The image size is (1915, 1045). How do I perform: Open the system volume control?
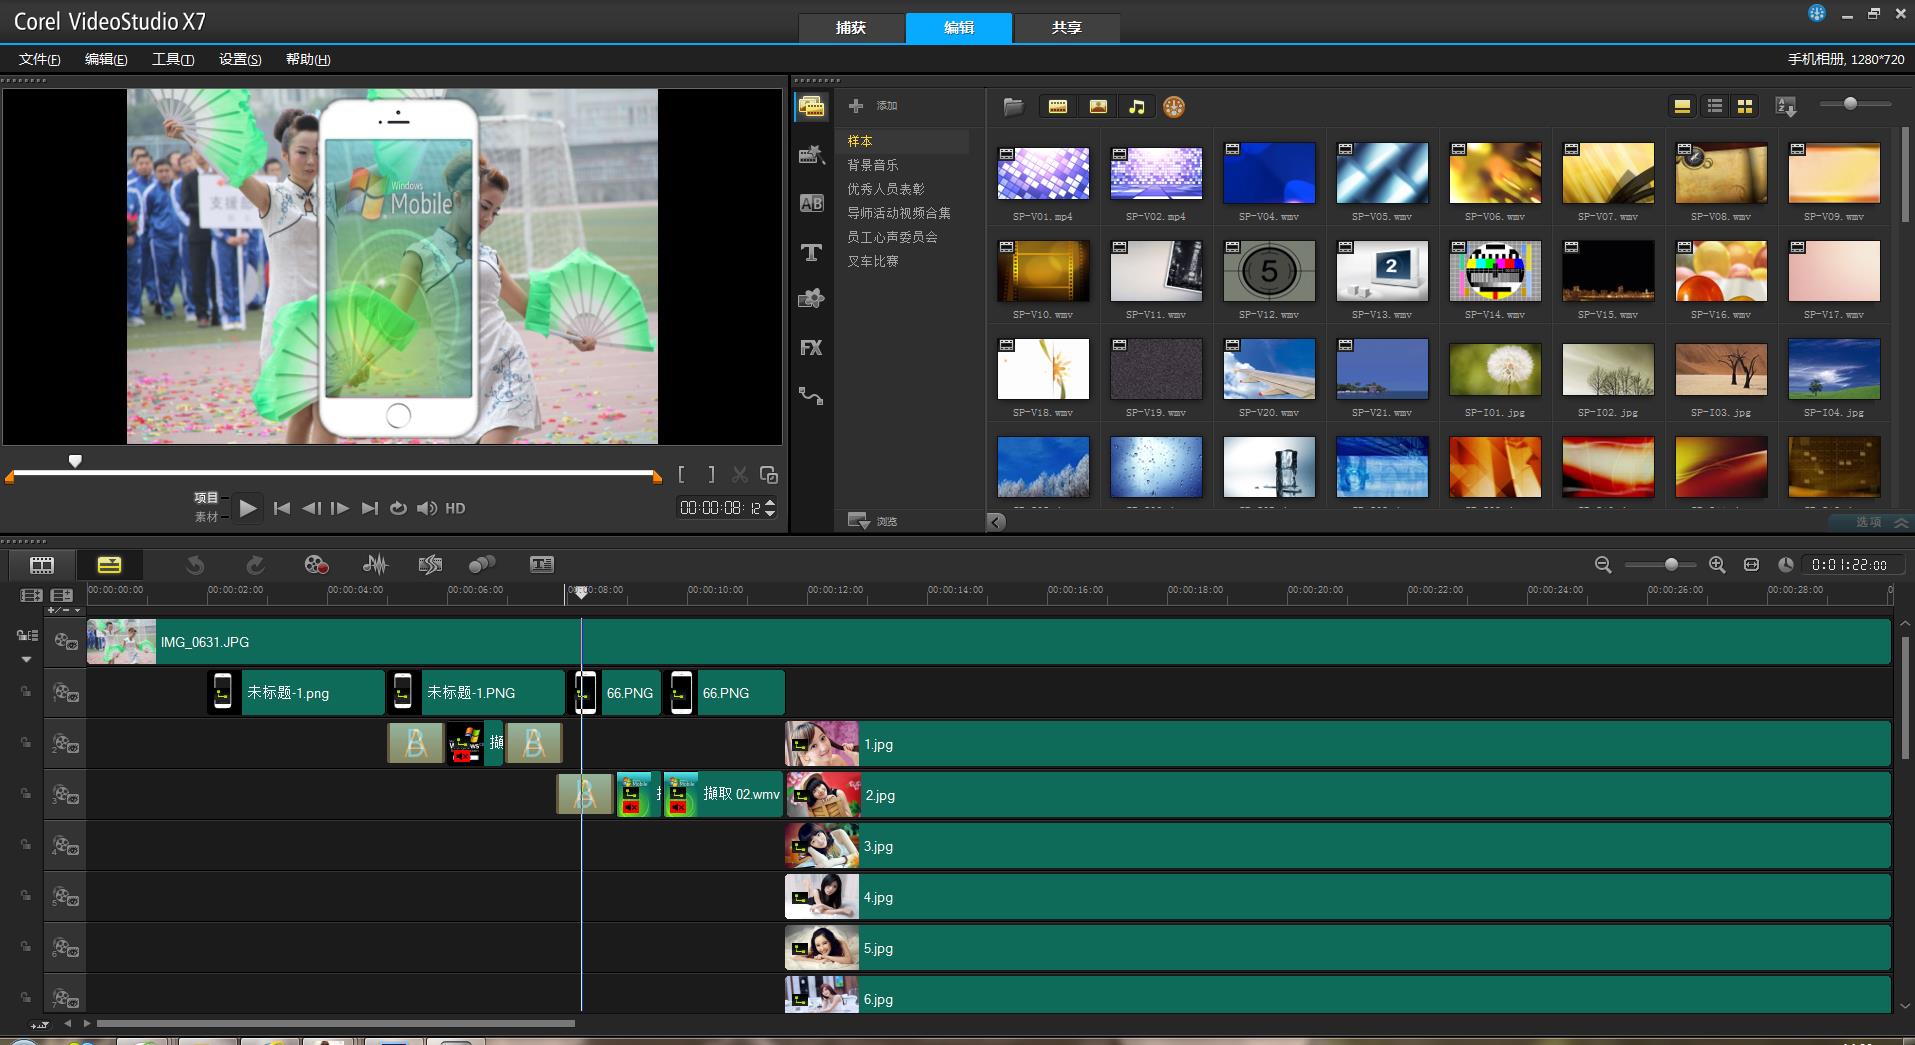click(427, 508)
